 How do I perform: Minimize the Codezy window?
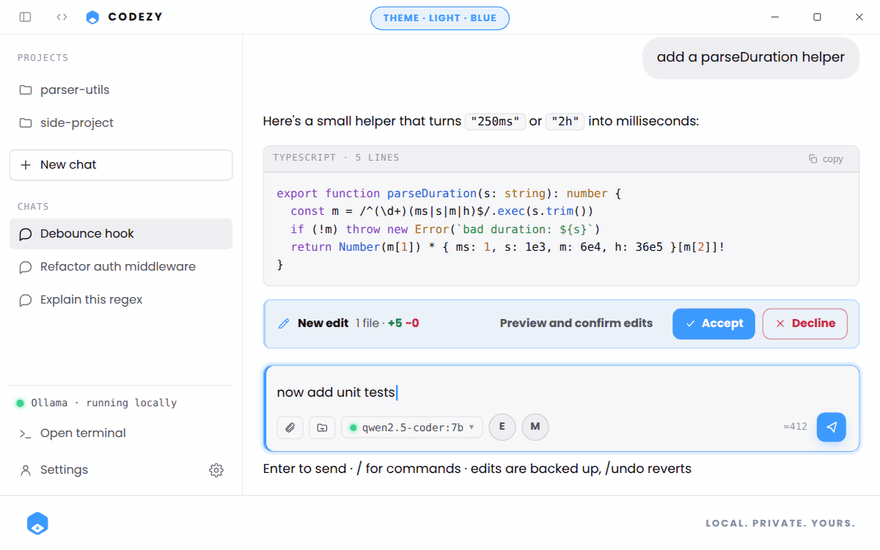click(775, 17)
